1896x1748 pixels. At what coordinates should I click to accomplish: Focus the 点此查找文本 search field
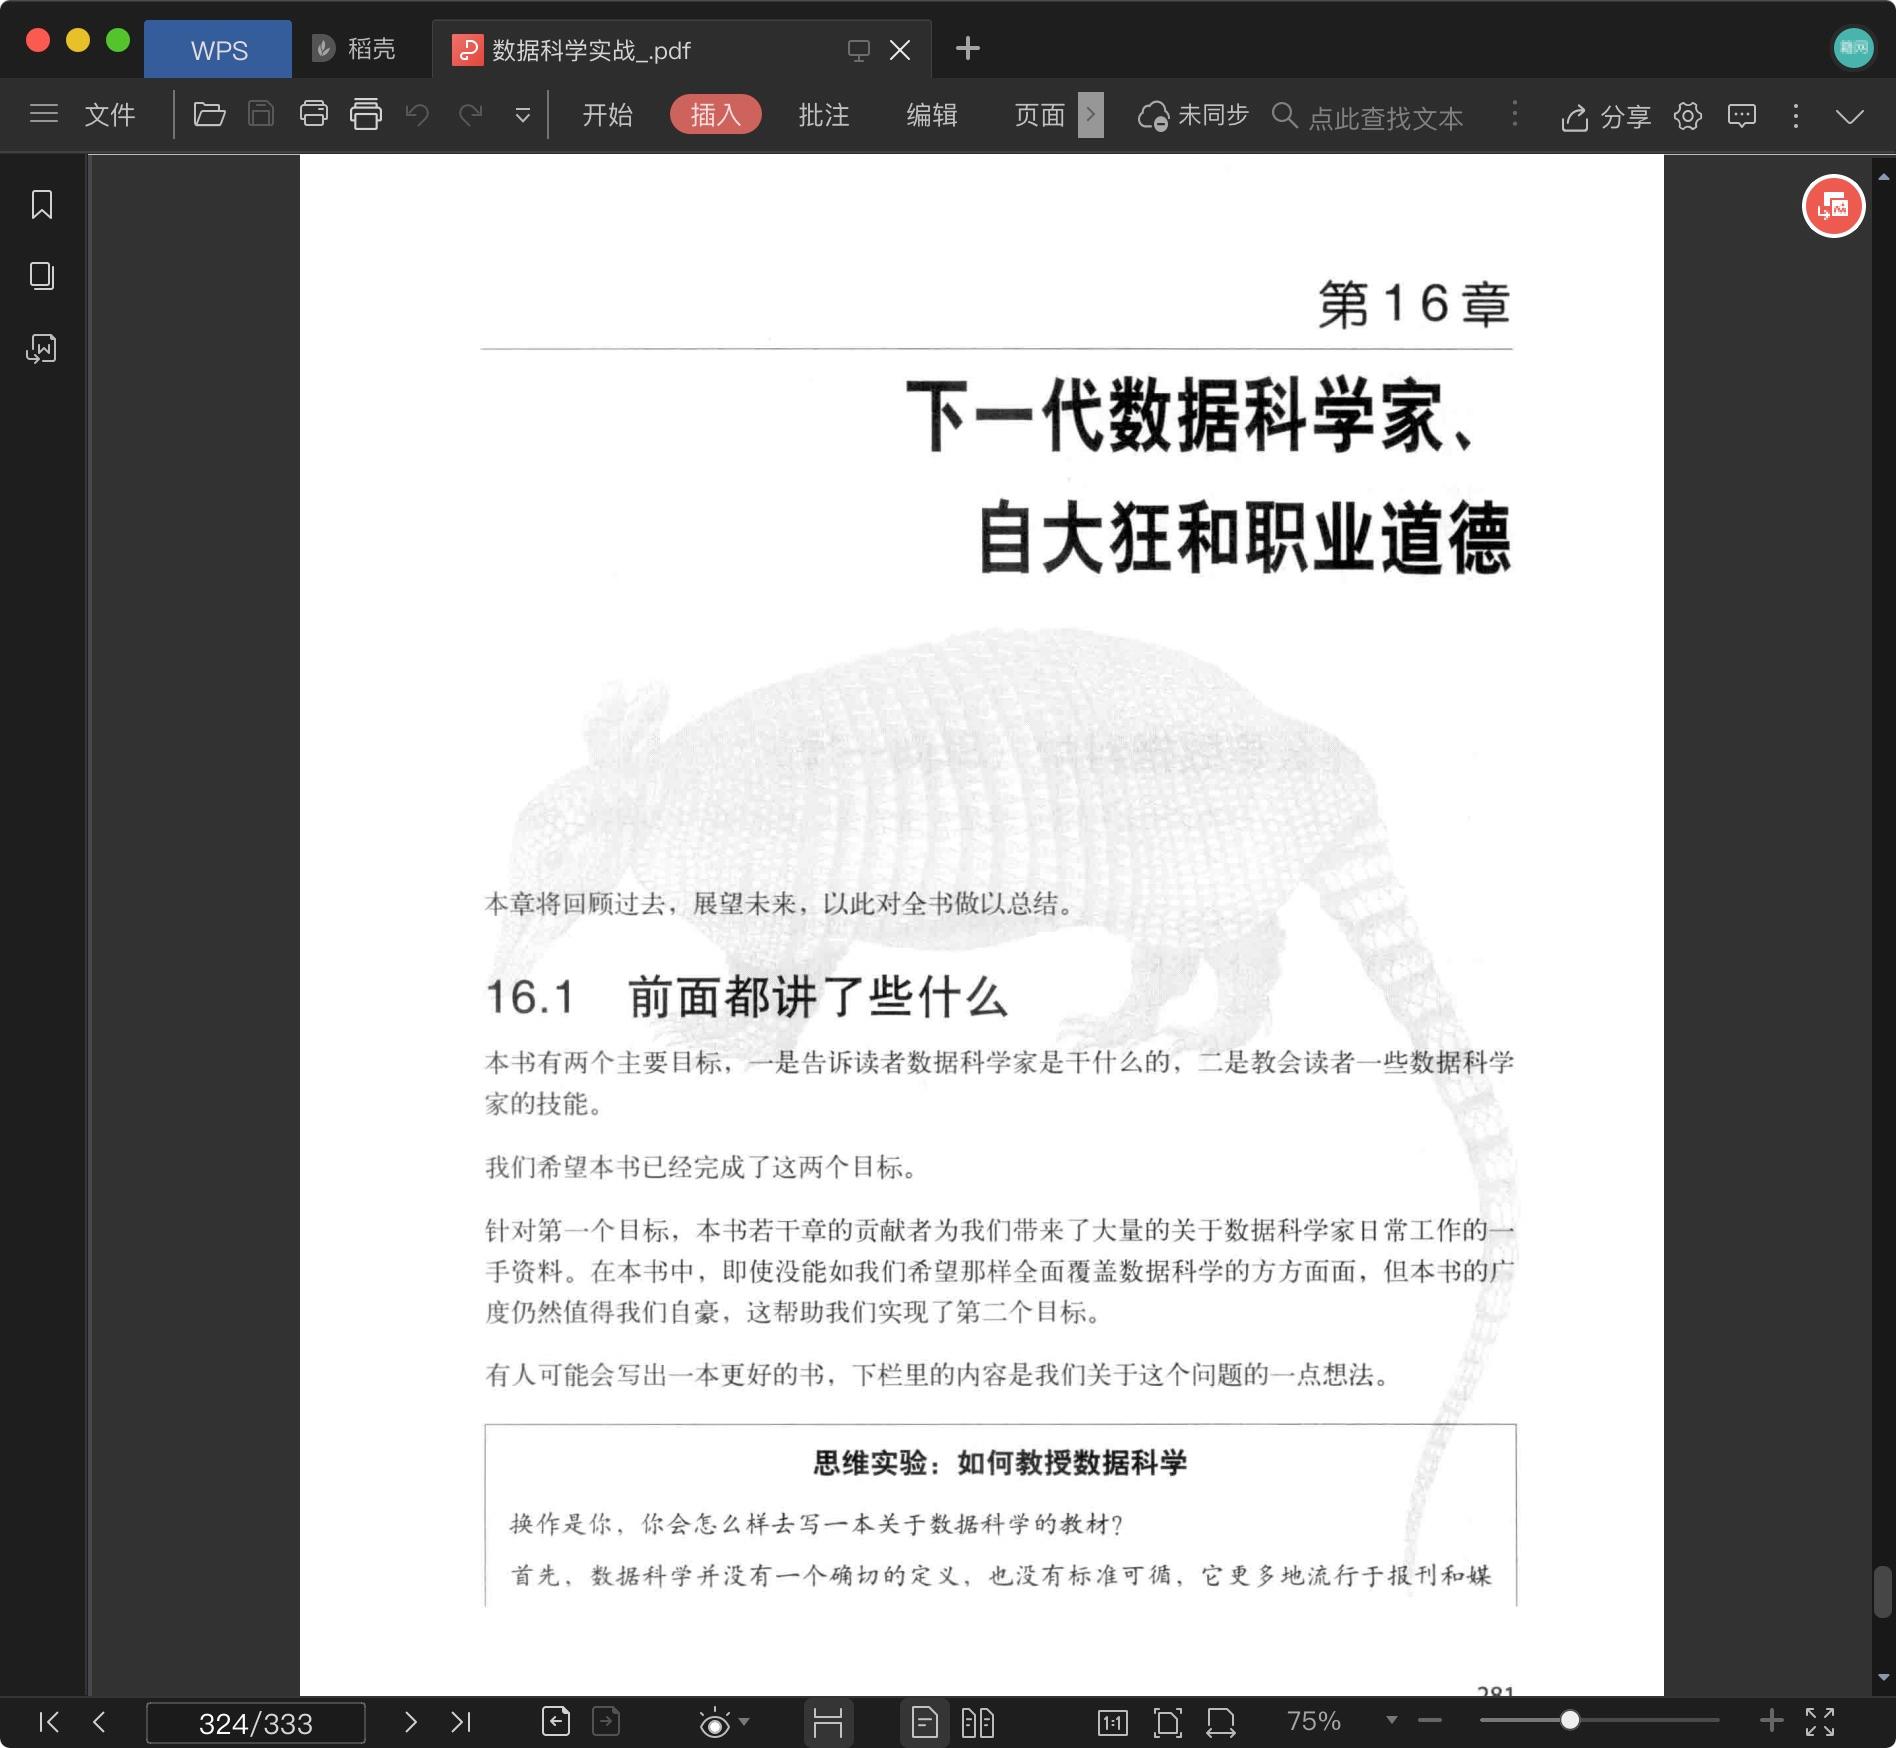click(1383, 117)
